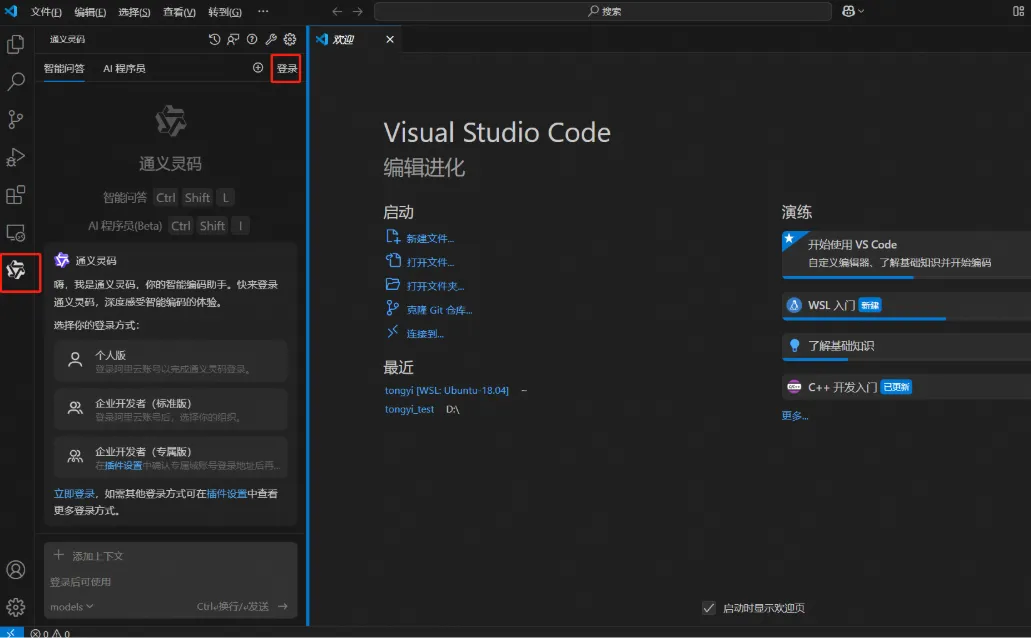Image resolution: width=1031 pixels, height=638 pixels.
Task: Click errors and warnings count in status bar
Action: point(51,633)
